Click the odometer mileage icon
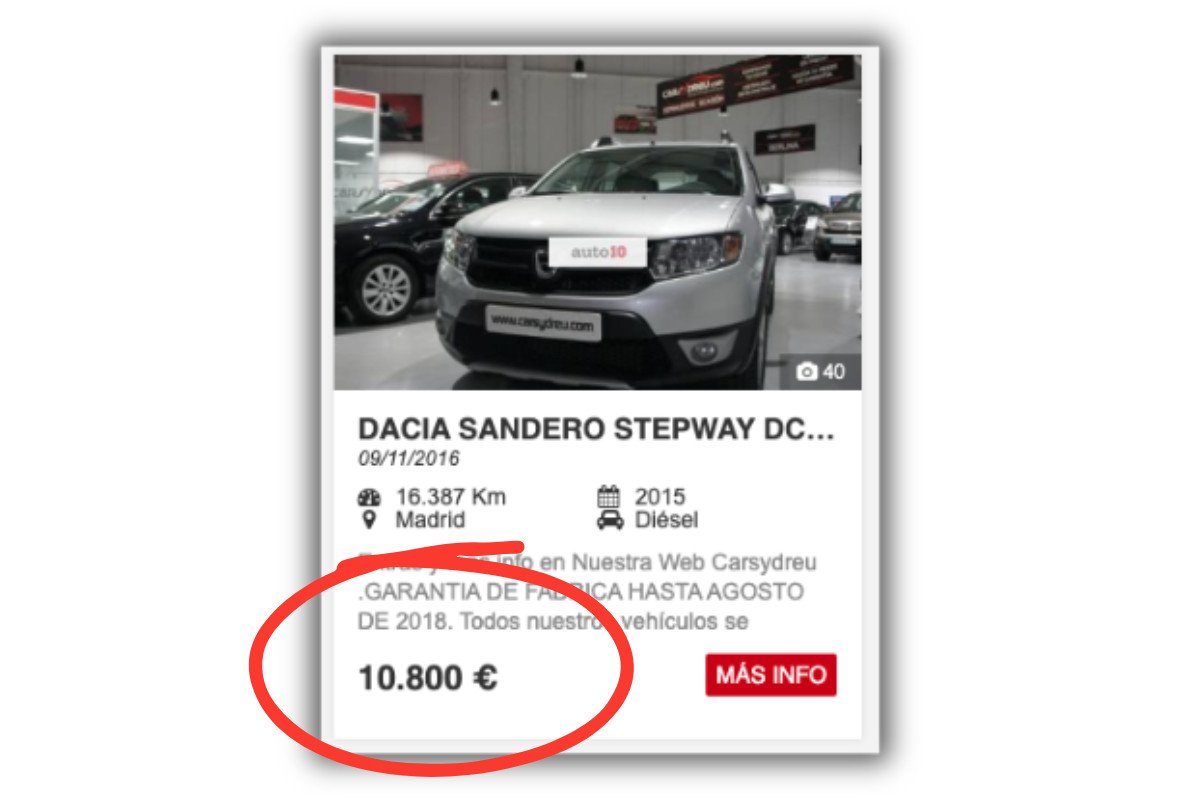The image size is (1200, 800). coord(369,497)
